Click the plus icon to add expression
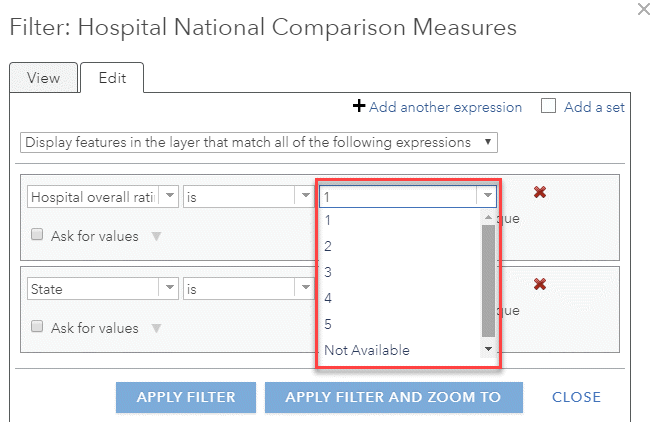Viewport: 657px width, 422px height. pyautogui.click(x=359, y=106)
